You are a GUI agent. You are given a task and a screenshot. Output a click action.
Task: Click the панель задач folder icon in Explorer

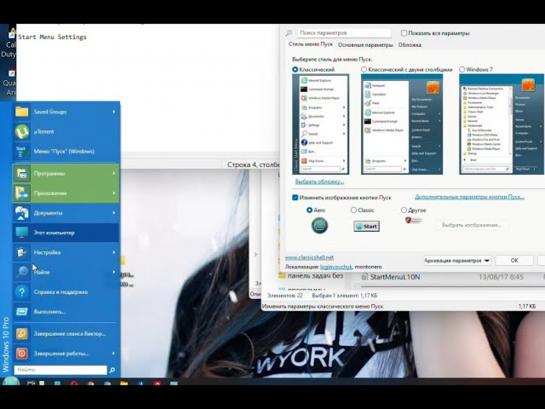click(282, 276)
